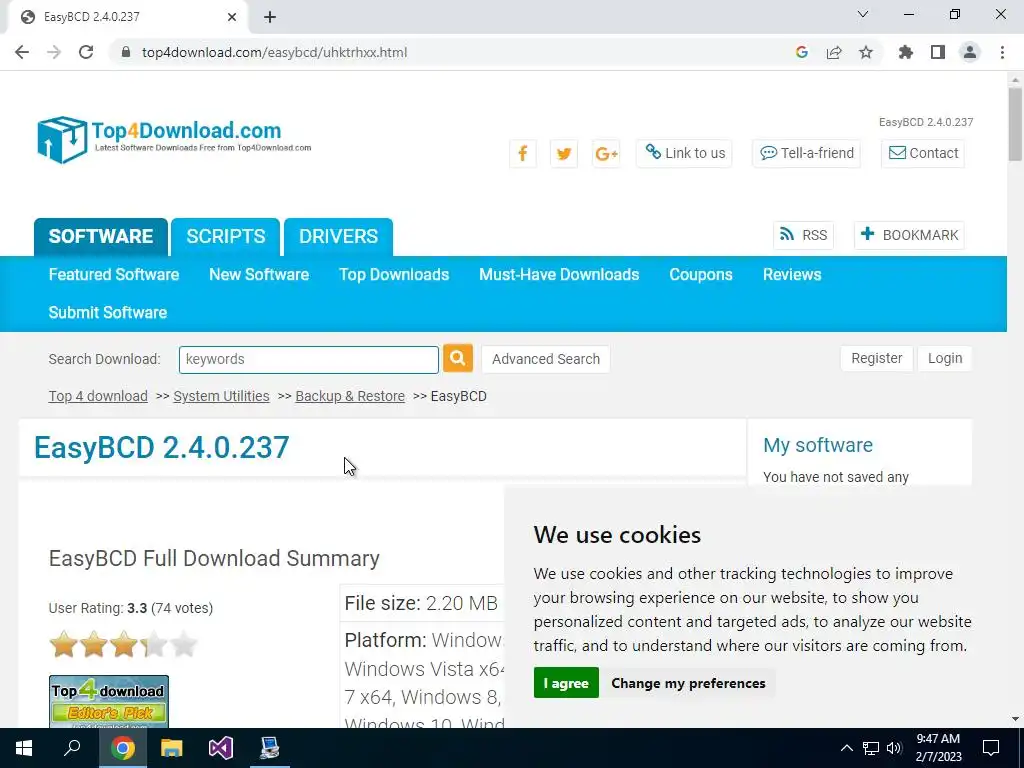1024x768 pixels.
Task: Bookmark page with the star icon
Action: click(x=865, y=52)
